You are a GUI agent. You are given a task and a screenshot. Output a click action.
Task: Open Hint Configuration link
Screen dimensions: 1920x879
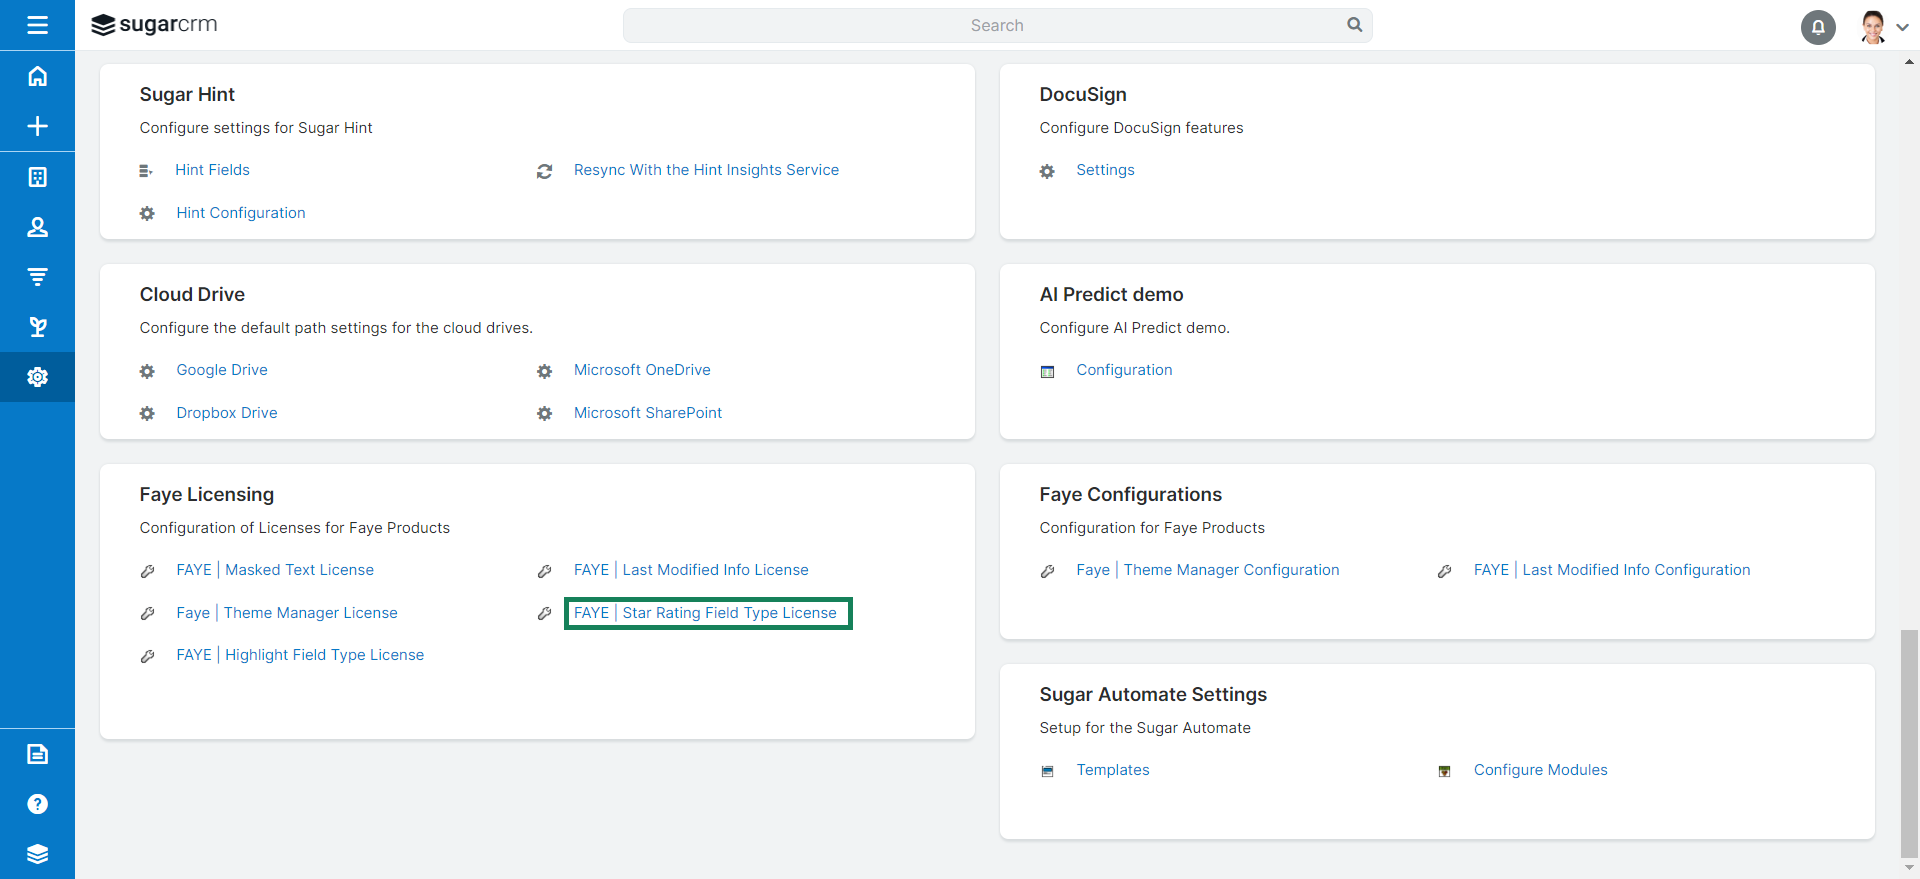click(x=241, y=213)
